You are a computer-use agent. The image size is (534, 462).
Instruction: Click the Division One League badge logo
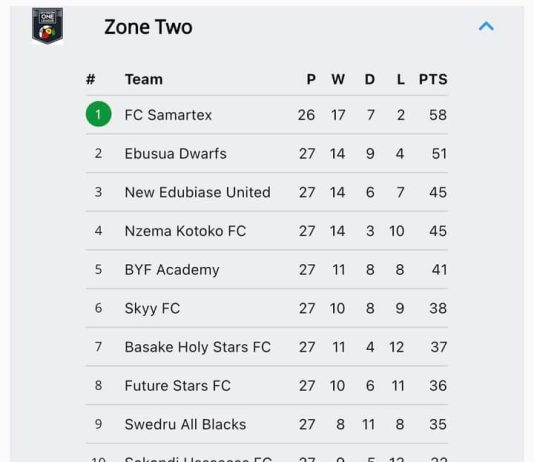[x=47, y=26]
